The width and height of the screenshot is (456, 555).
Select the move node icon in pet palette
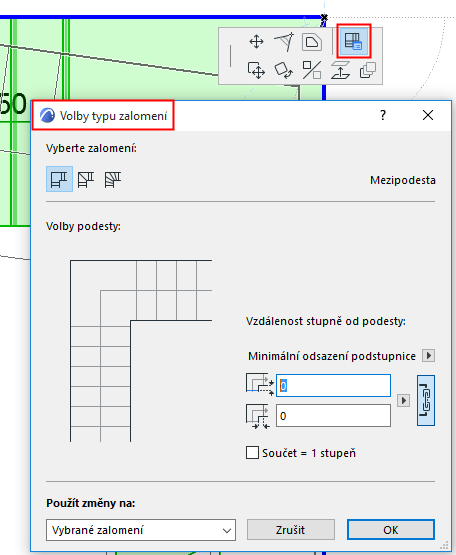tap(256, 42)
